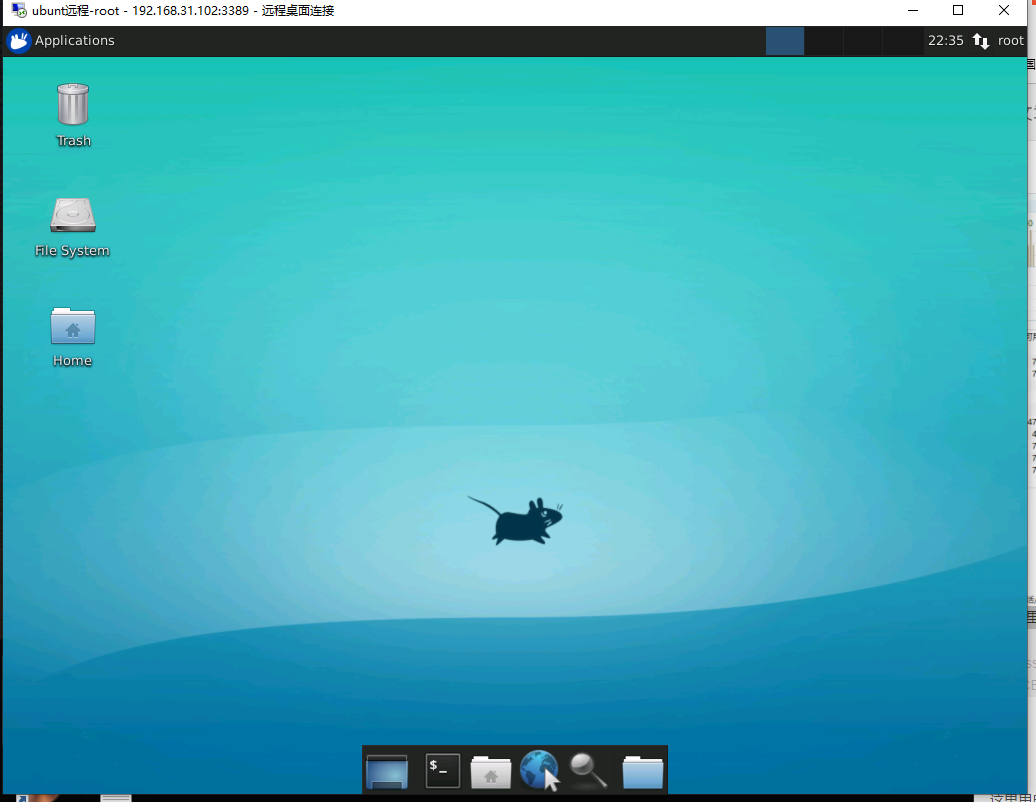Select the active blue workspace in the pager
1036x802 pixels.
pos(785,40)
